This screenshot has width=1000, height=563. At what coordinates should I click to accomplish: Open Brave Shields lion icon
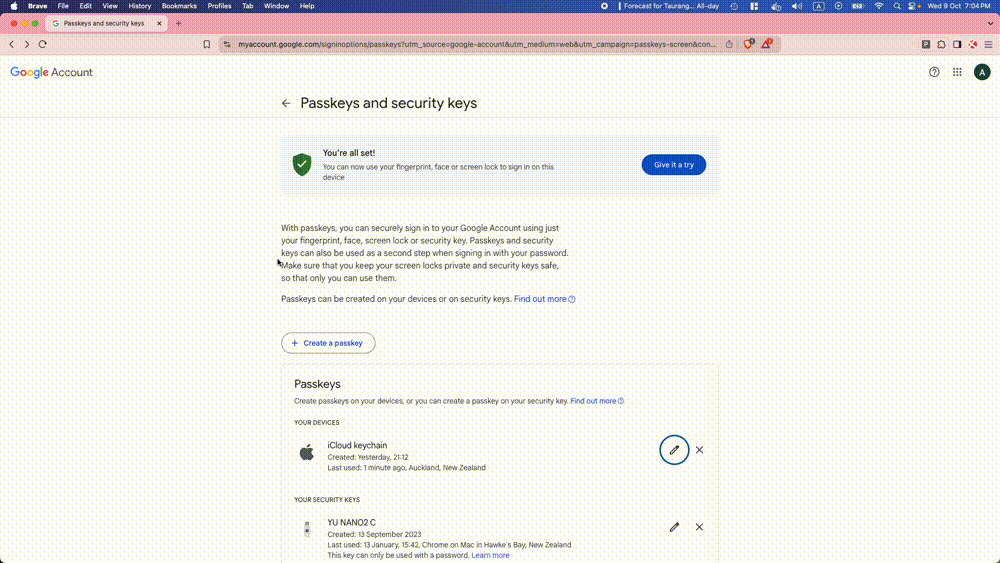click(749, 44)
